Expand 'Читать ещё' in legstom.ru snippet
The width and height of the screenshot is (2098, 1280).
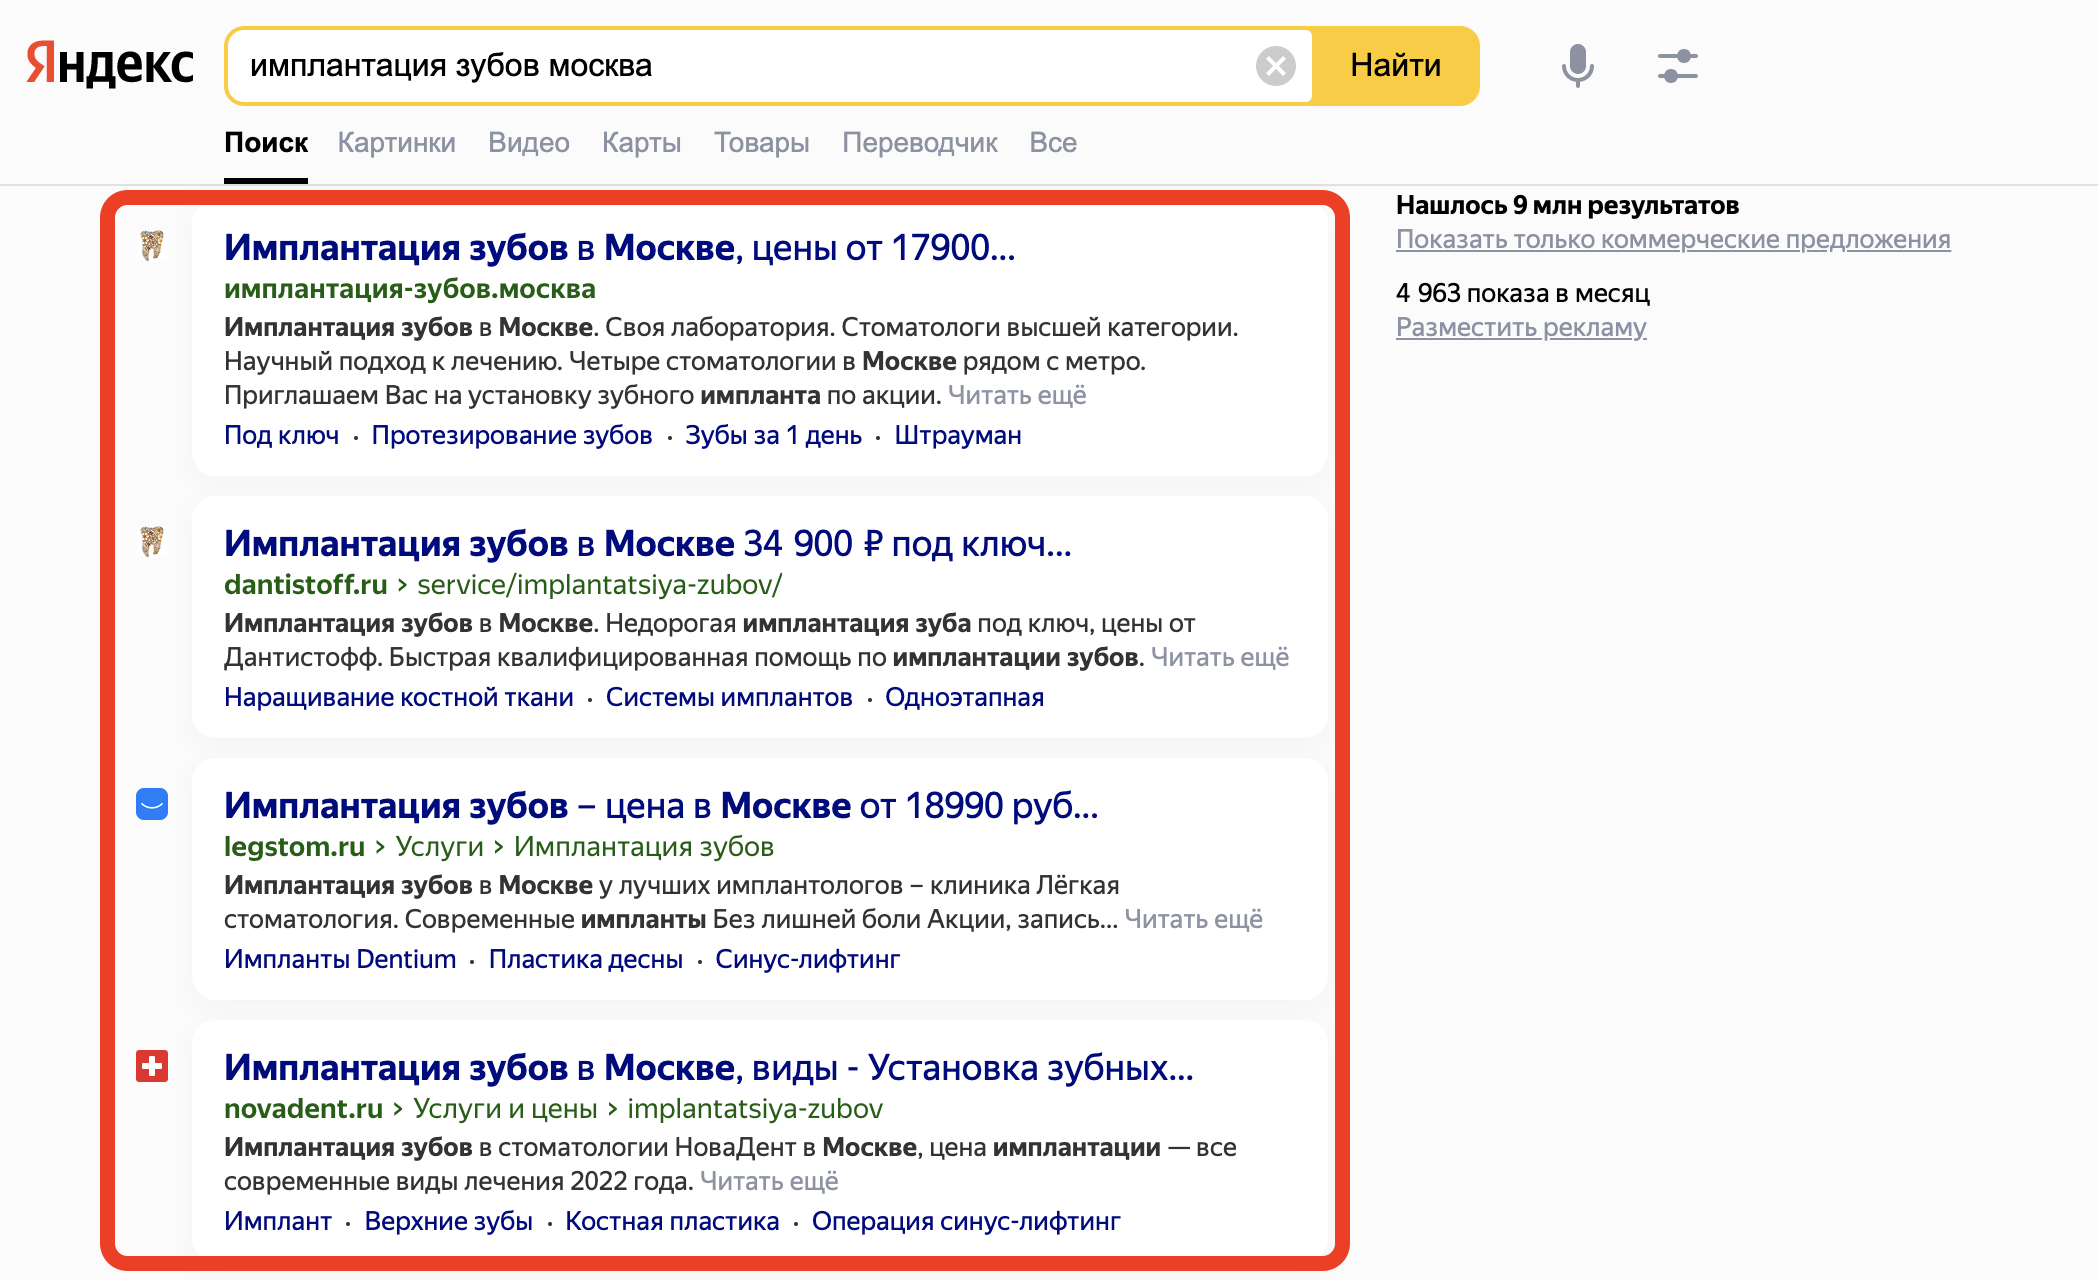(x=1194, y=919)
